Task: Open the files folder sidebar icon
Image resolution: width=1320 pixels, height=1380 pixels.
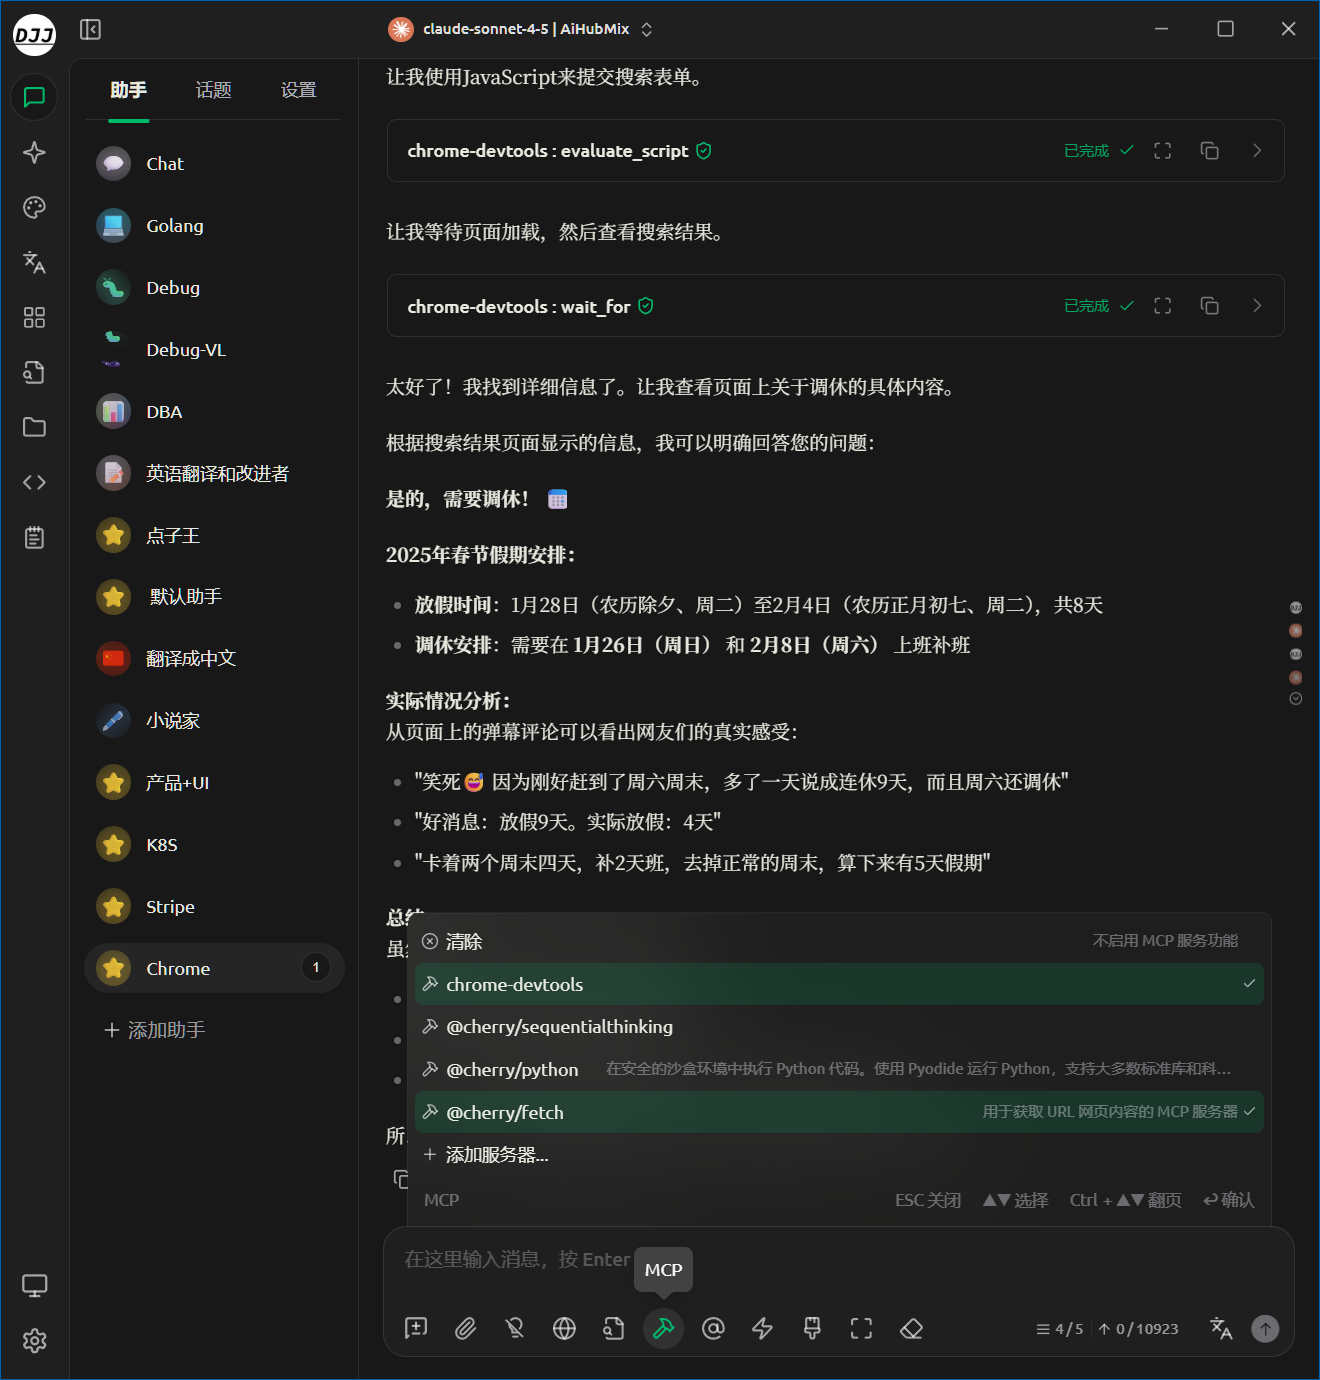Action: pyautogui.click(x=34, y=427)
